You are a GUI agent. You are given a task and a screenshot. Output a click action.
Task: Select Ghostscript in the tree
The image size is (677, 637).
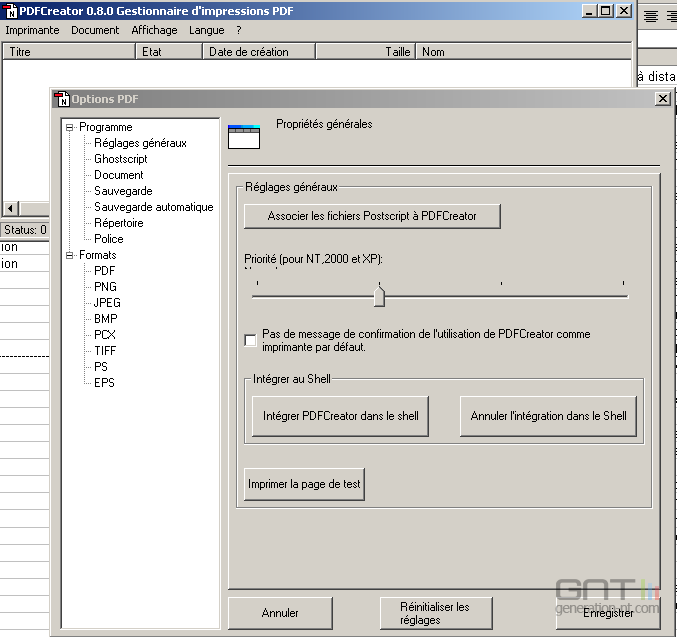click(120, 159)
